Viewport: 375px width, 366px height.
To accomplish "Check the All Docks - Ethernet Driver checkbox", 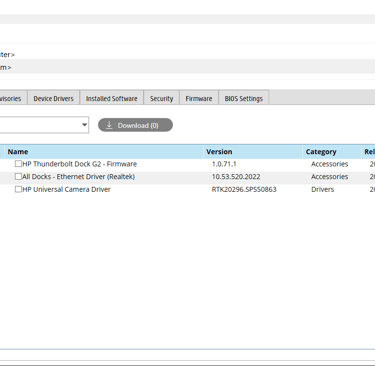I will pos(18,176).
